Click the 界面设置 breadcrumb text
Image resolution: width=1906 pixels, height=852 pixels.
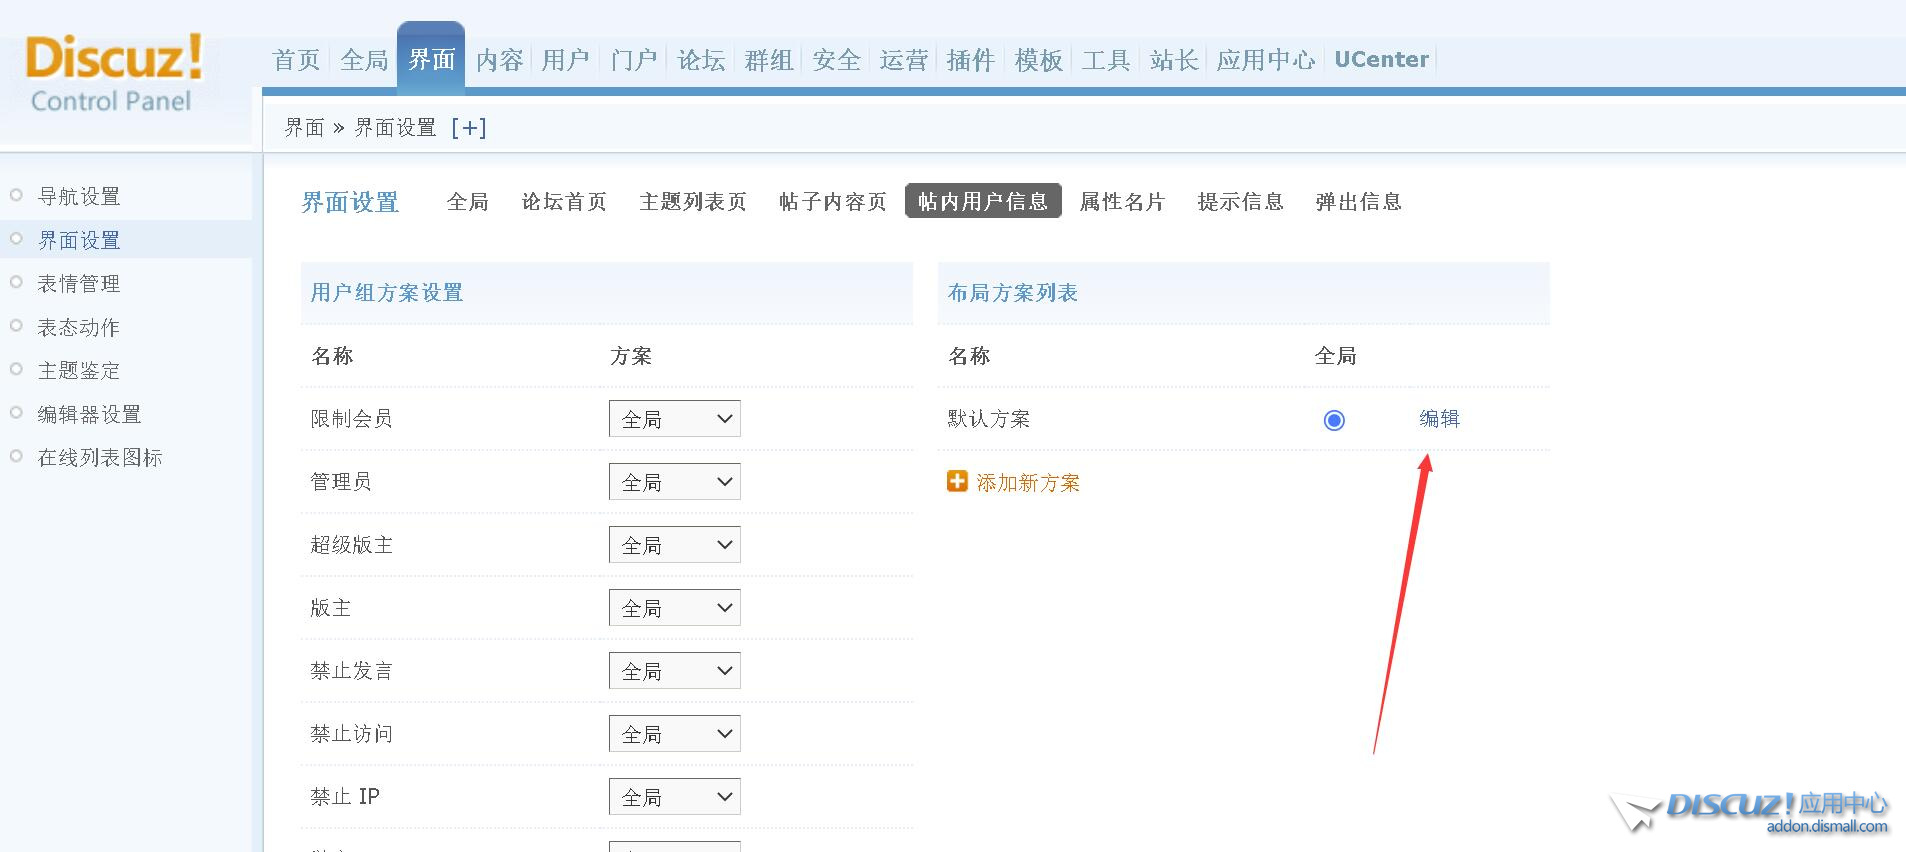pyautogui.click(x=395, y=128)
